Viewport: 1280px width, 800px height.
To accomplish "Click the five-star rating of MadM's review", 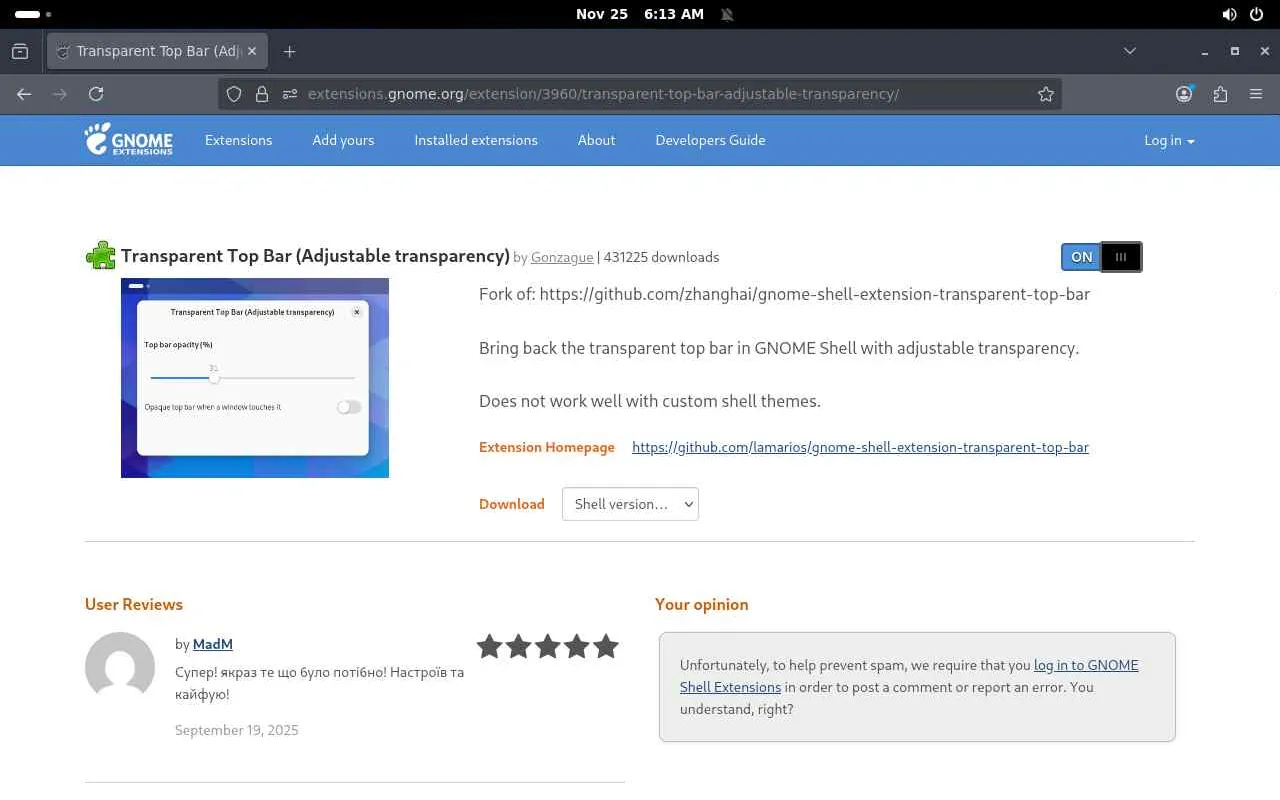I will [x=547, y=646].
